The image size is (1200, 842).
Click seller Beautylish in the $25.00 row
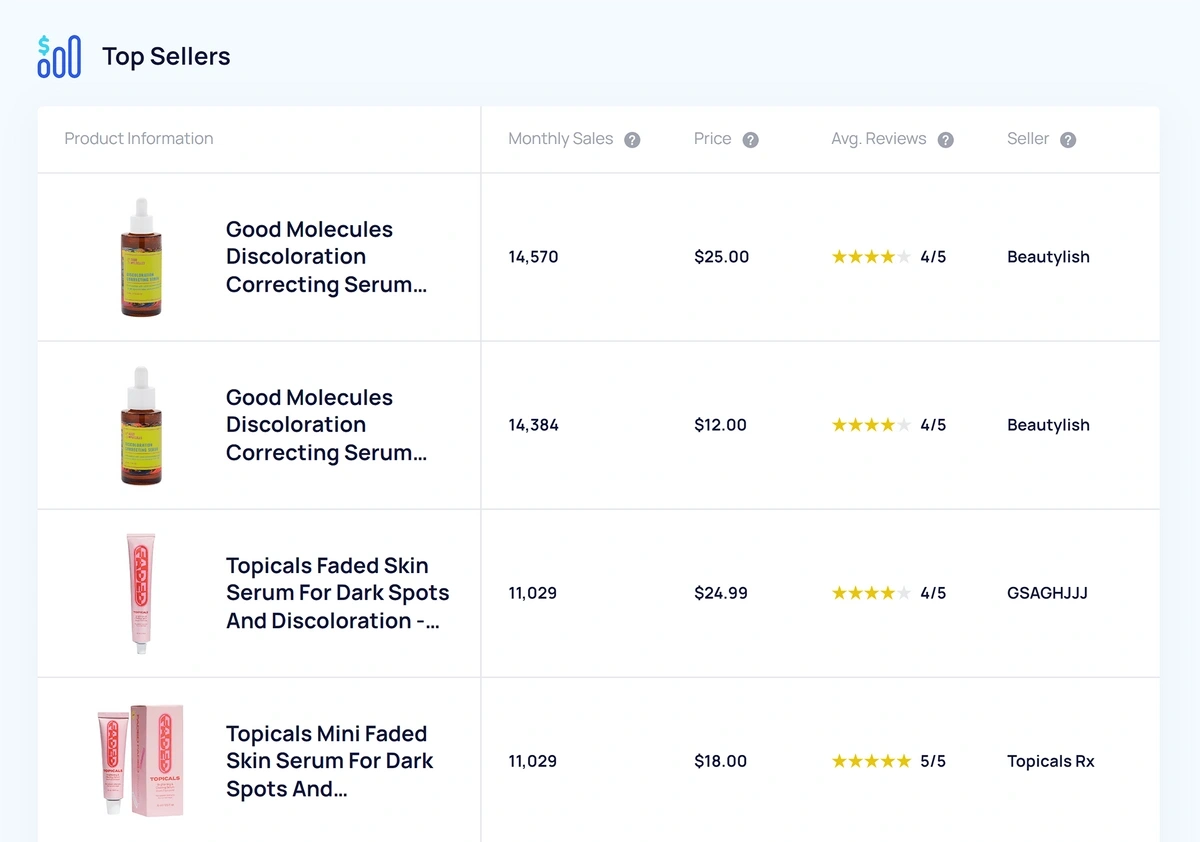click(1048, 257)
